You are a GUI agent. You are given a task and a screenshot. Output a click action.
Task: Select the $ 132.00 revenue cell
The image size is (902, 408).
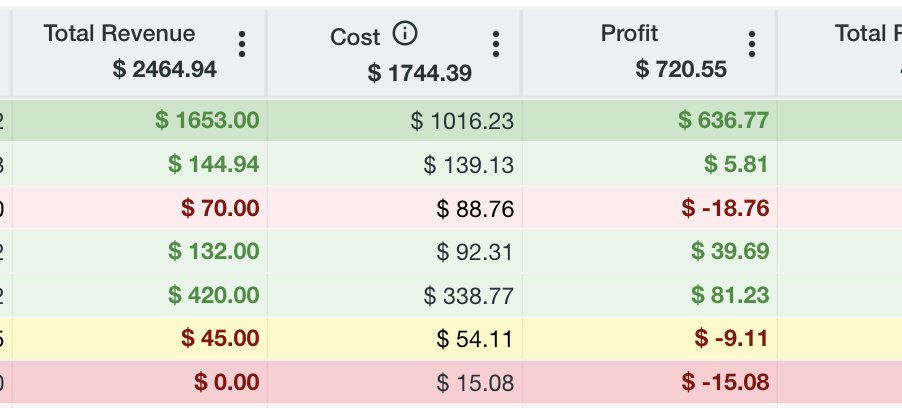[139, 251]
